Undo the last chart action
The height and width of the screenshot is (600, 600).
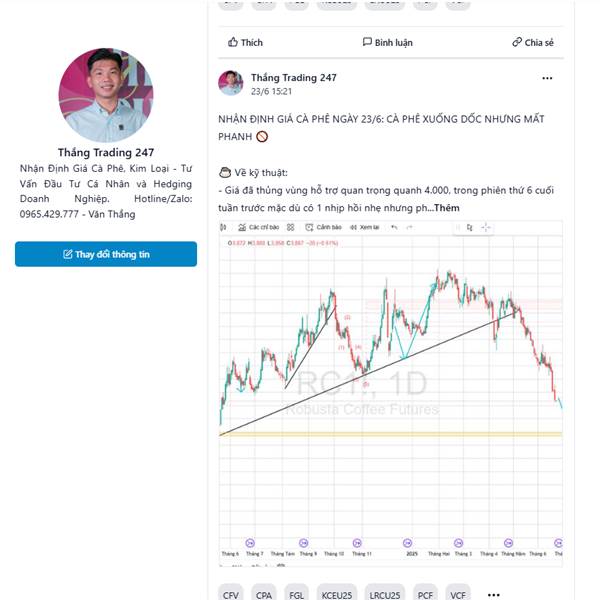[394, 227]
